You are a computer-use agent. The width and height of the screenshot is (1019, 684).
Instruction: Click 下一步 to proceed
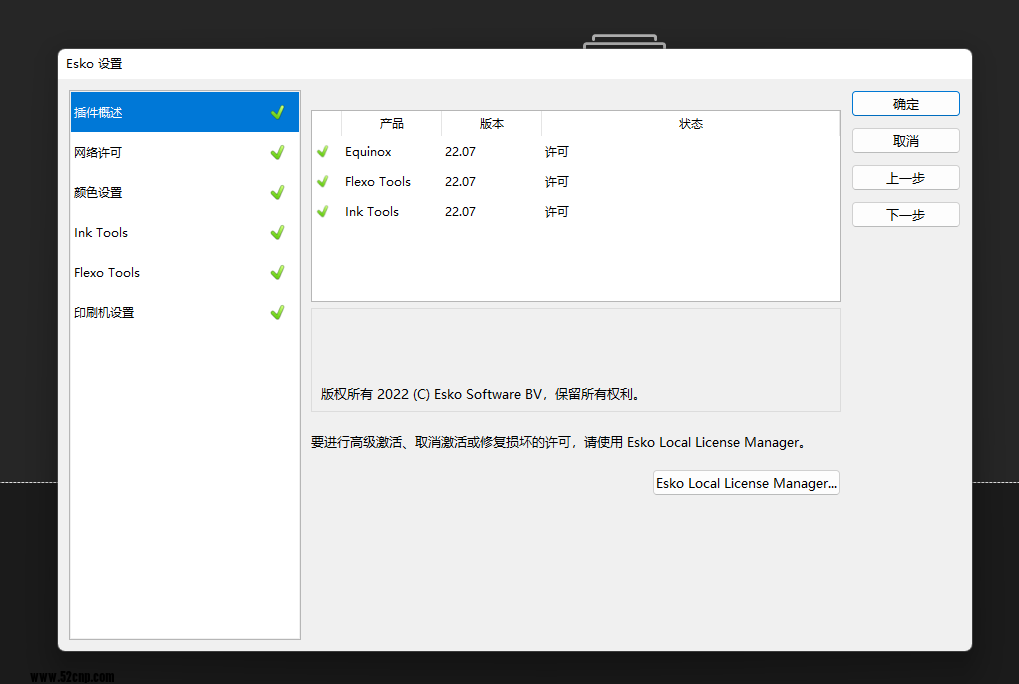point(905,214)
